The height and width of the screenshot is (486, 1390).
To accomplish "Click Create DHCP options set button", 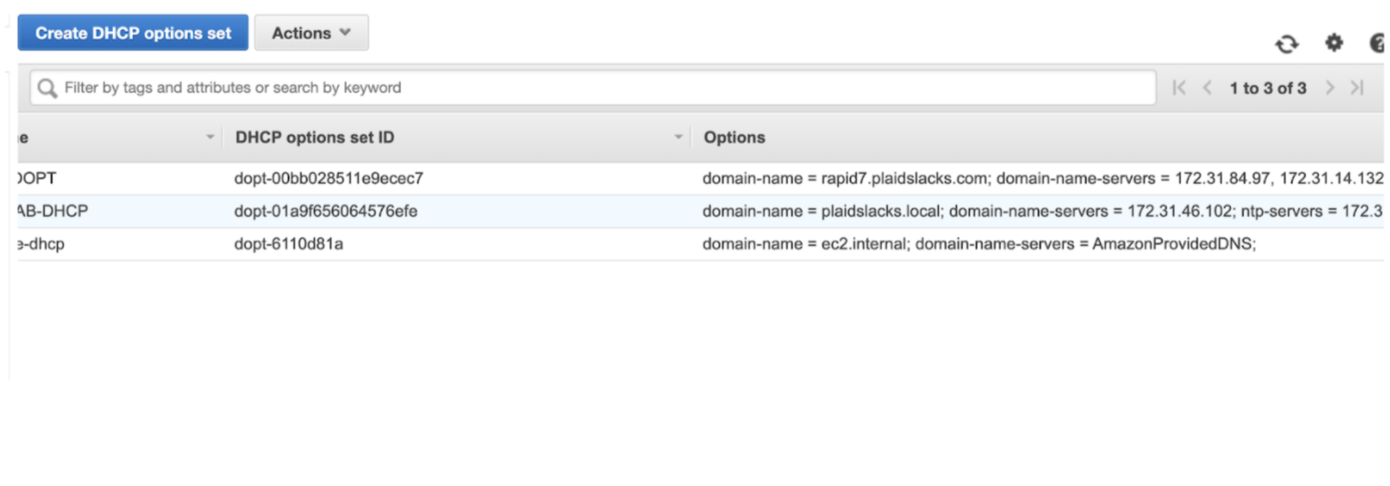I will 133,33.
